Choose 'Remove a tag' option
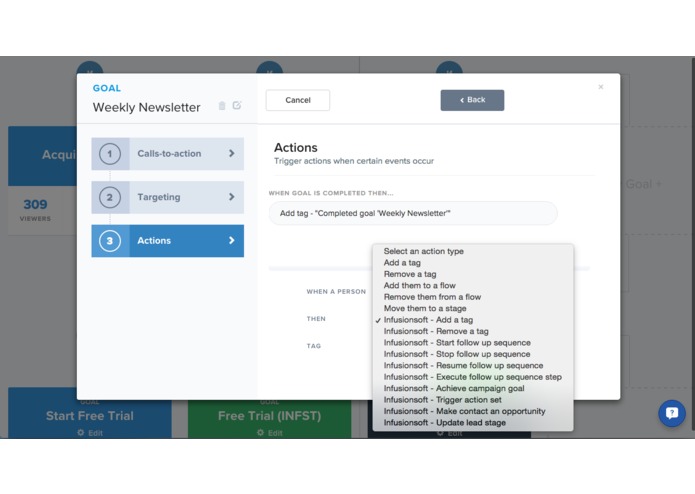 473,274
